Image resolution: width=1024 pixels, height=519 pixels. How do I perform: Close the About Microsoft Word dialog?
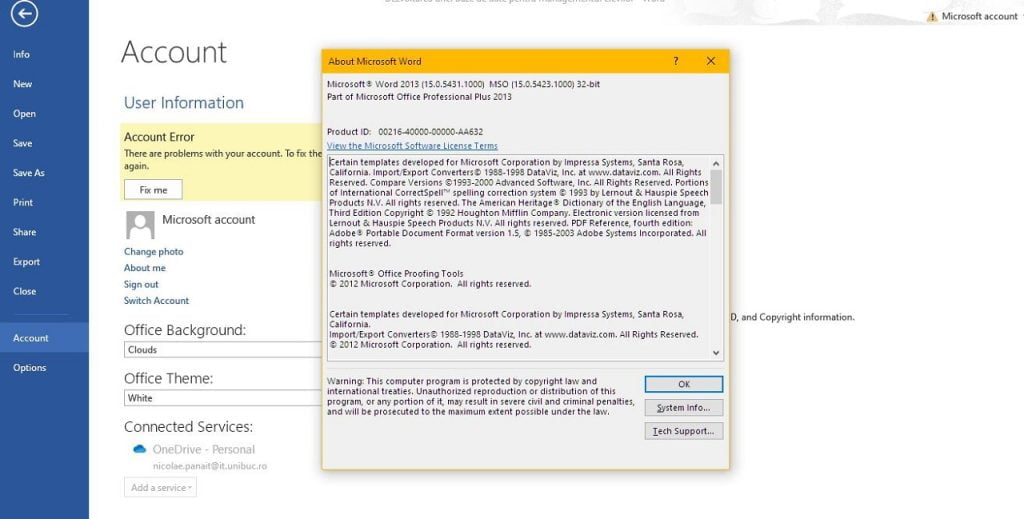point(711,61)
